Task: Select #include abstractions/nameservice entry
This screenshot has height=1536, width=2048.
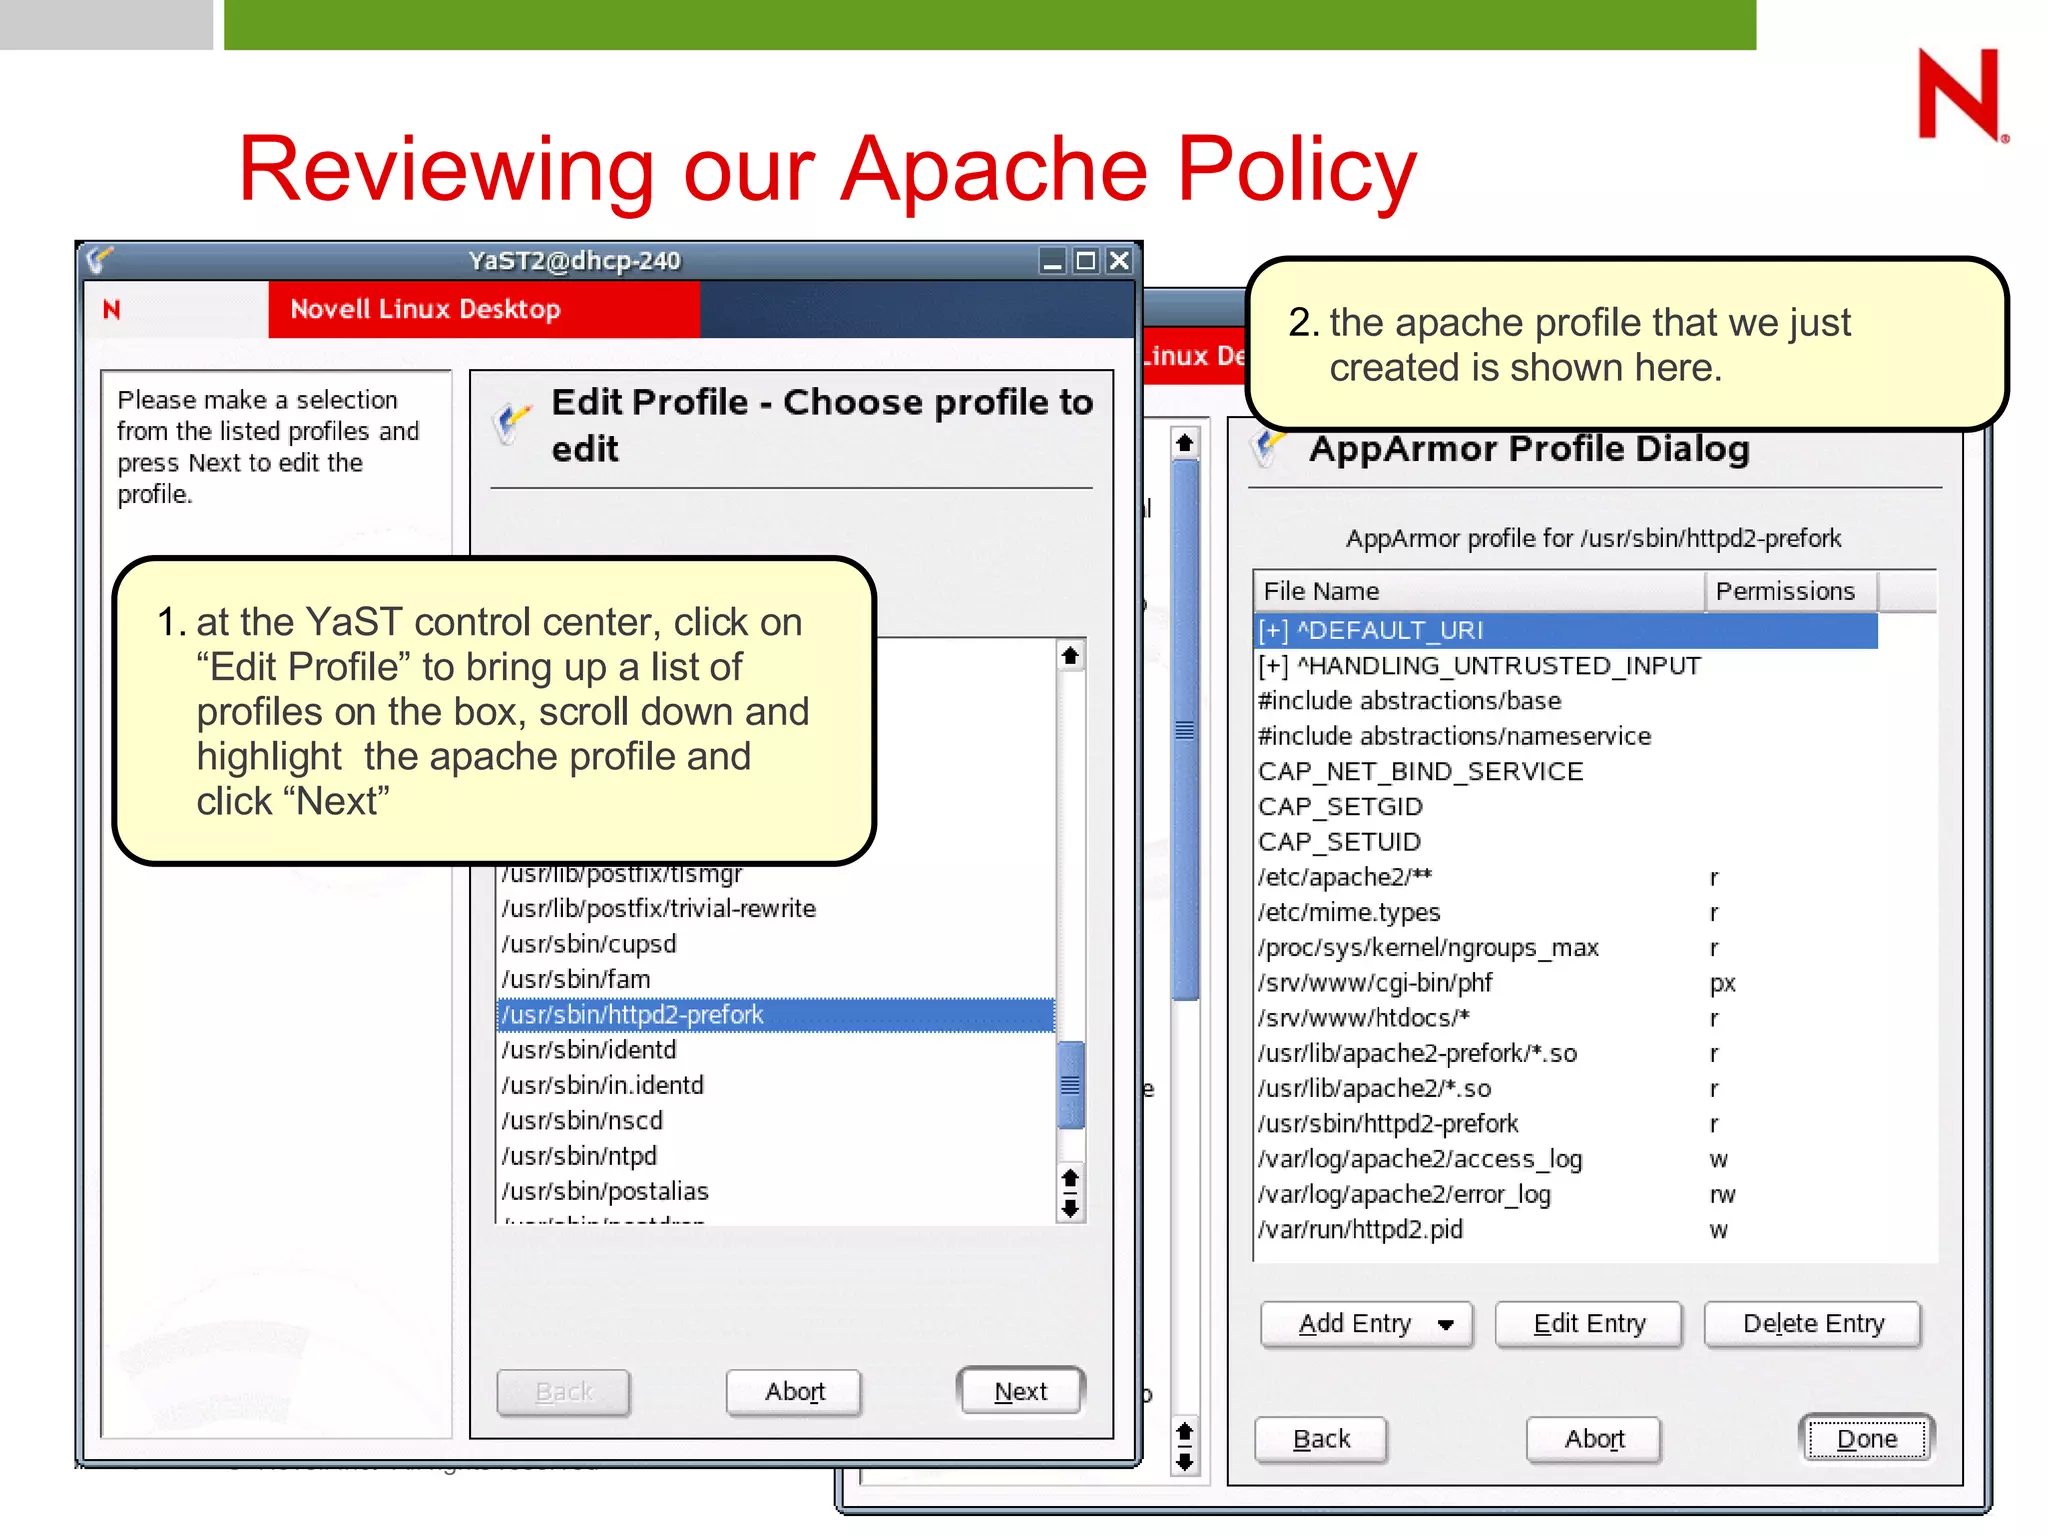Action: (x=1566, y=736)
